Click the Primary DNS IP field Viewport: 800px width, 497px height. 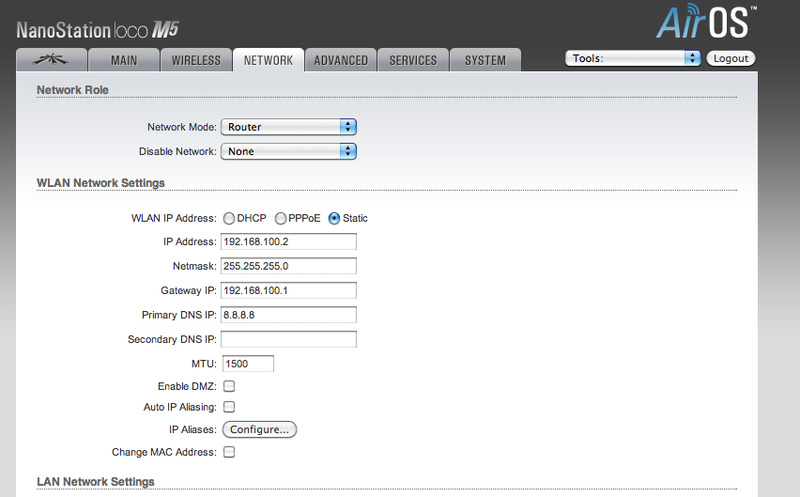pos(289,315)
